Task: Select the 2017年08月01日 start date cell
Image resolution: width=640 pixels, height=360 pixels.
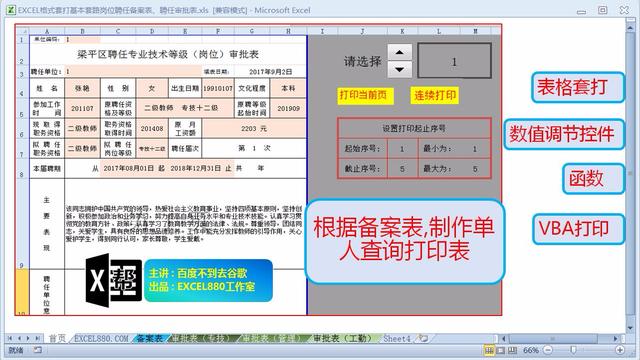Action: [129, 168]
